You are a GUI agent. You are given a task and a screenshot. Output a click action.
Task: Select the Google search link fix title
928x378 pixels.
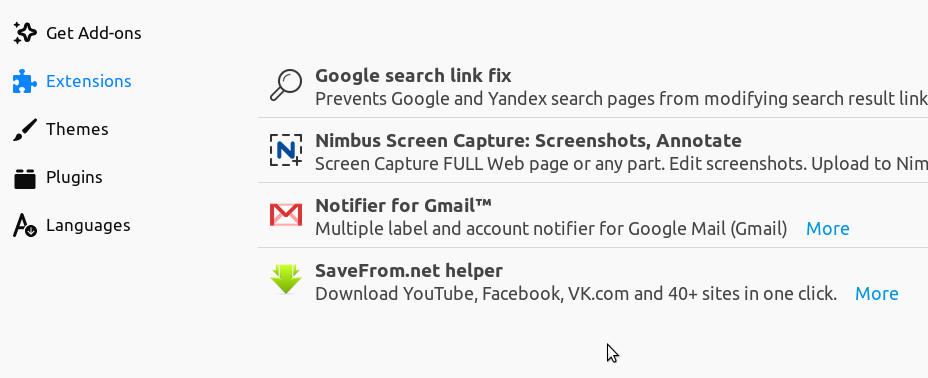(x=413, y=76)
